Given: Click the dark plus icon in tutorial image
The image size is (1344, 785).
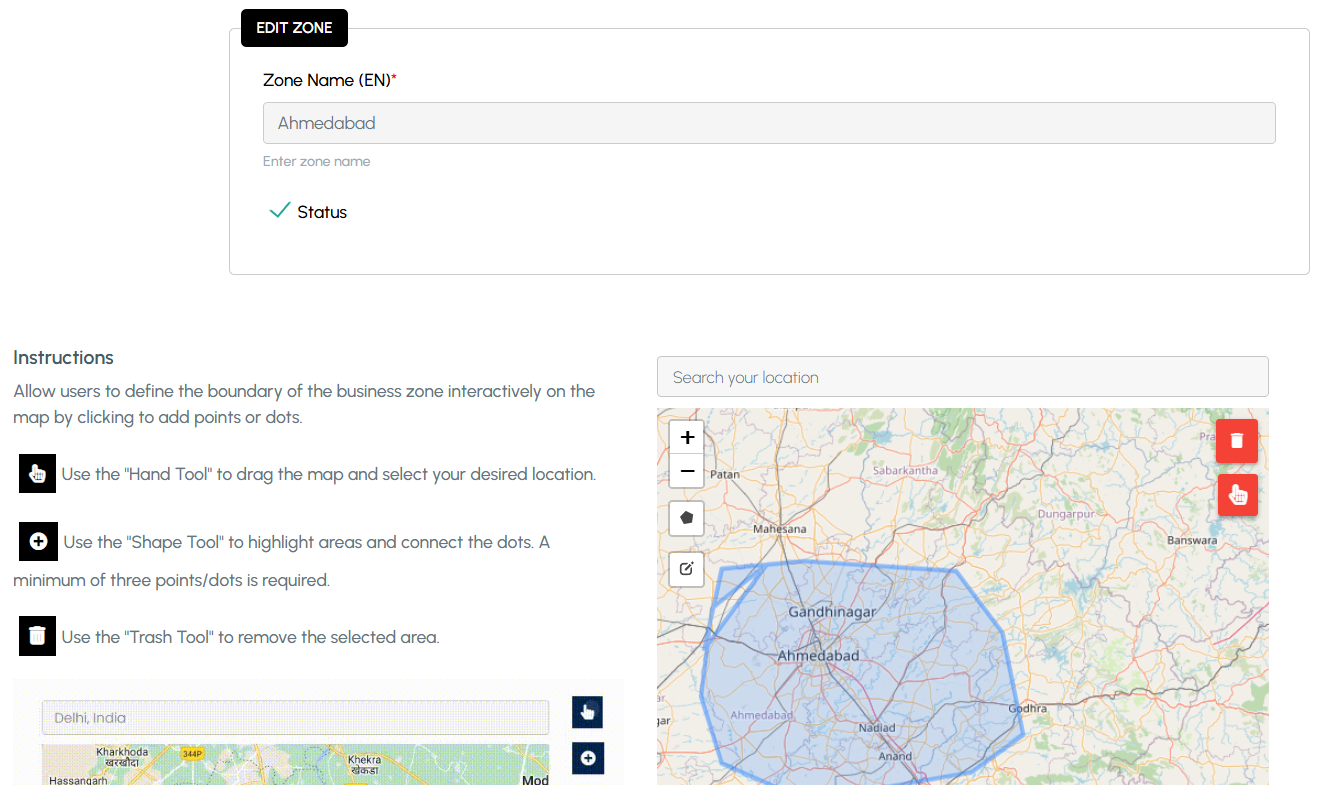Looking at the screenshot, I should 587,758.
